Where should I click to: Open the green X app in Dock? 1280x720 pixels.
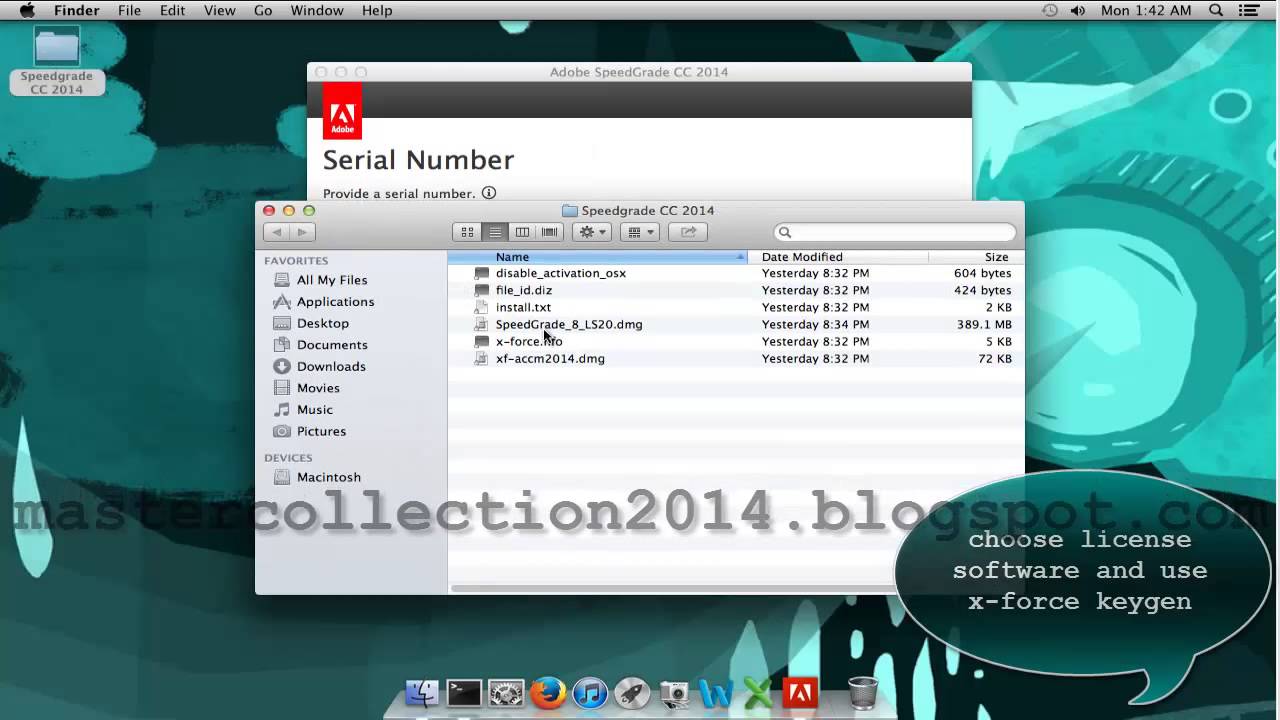click(x=758, y=692)
